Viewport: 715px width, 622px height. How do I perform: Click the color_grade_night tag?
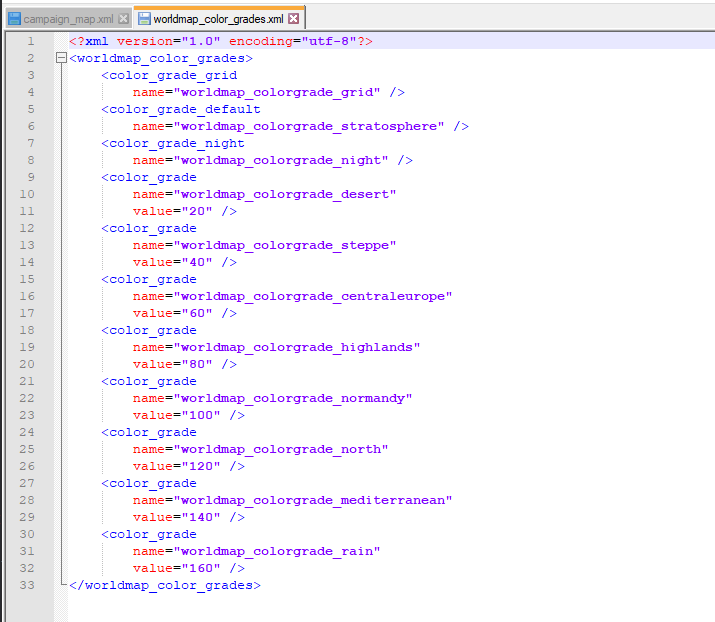pos(173,143)
